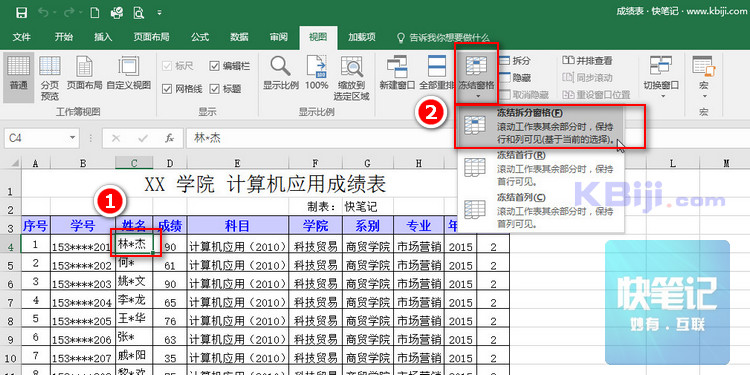
Task: Click the fx insert function icon
Action: point(169,138)
